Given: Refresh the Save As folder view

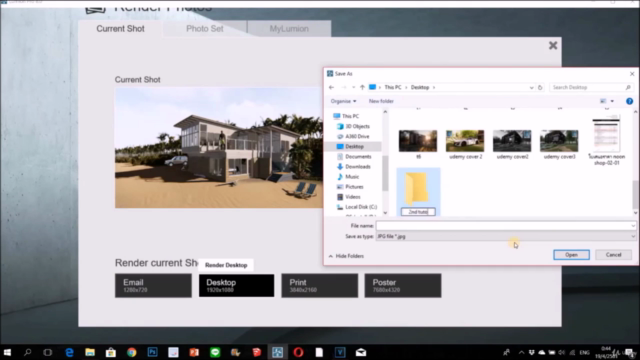Looking at the screenshot, I should point(540,87).
